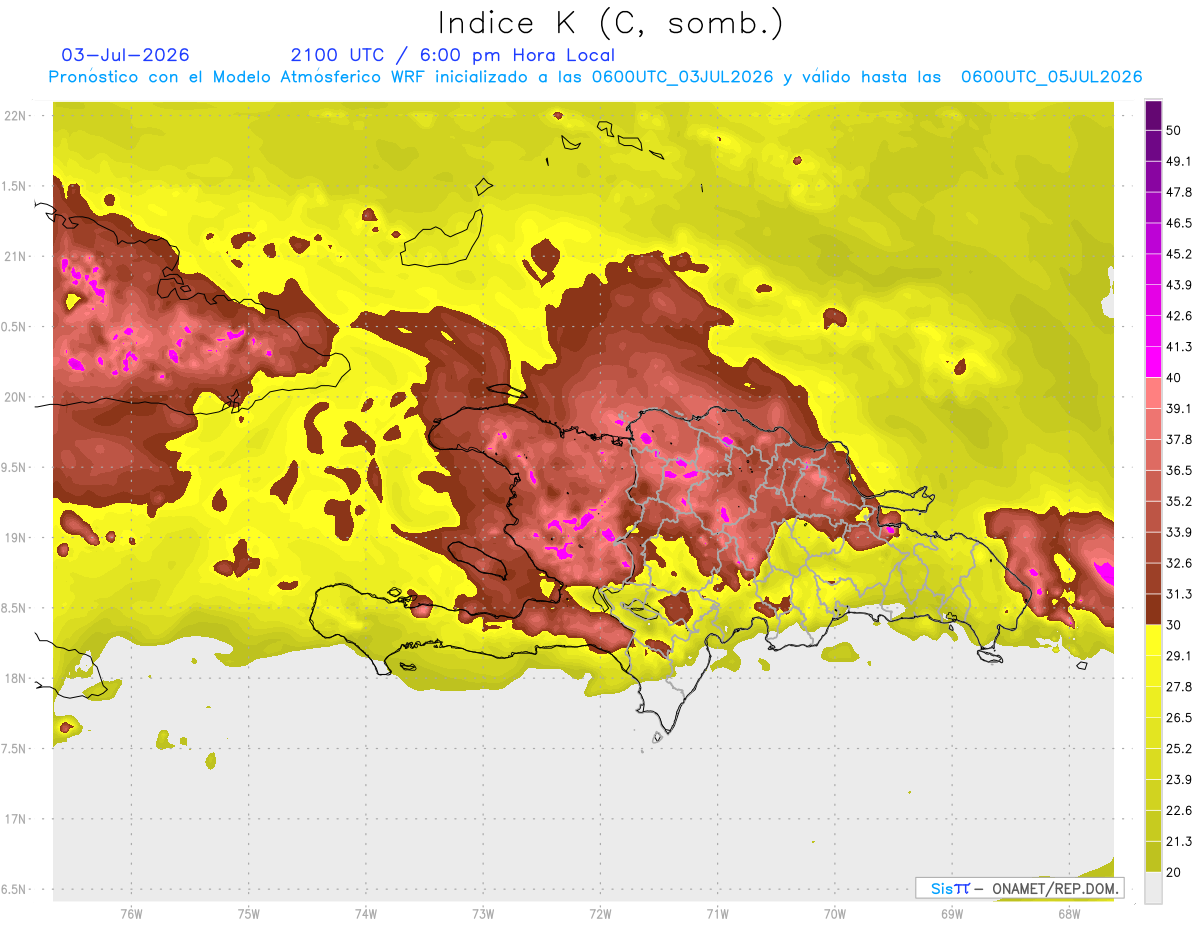Screen dimensions: 1200x927
Task: Click the colorbar value "47.8"
Action: coord(1178,192)
